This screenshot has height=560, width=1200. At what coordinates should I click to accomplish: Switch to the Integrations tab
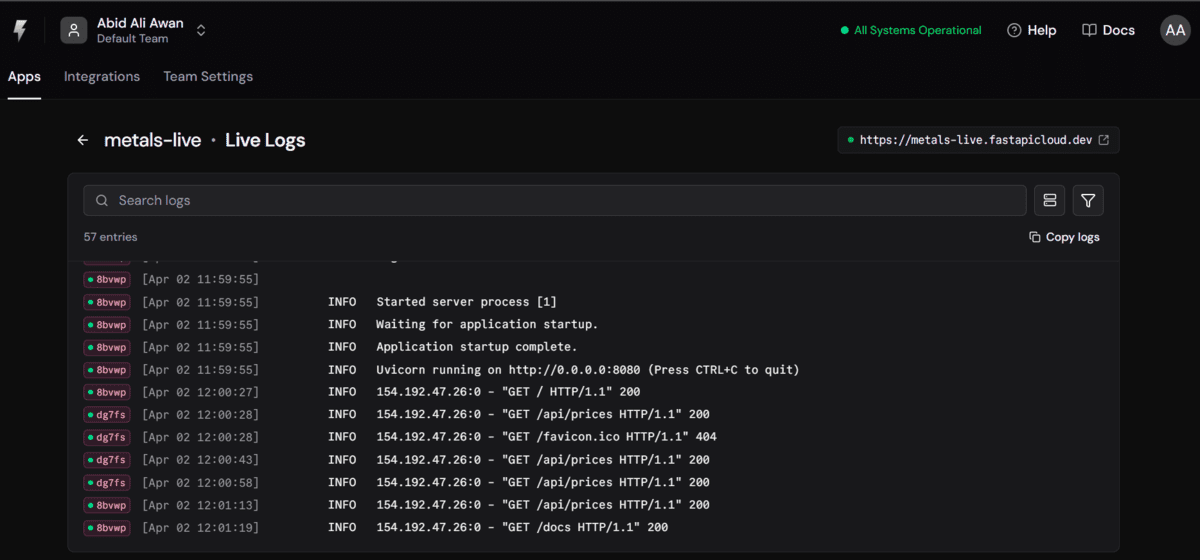pyautogui.click(x=102, y=77)
